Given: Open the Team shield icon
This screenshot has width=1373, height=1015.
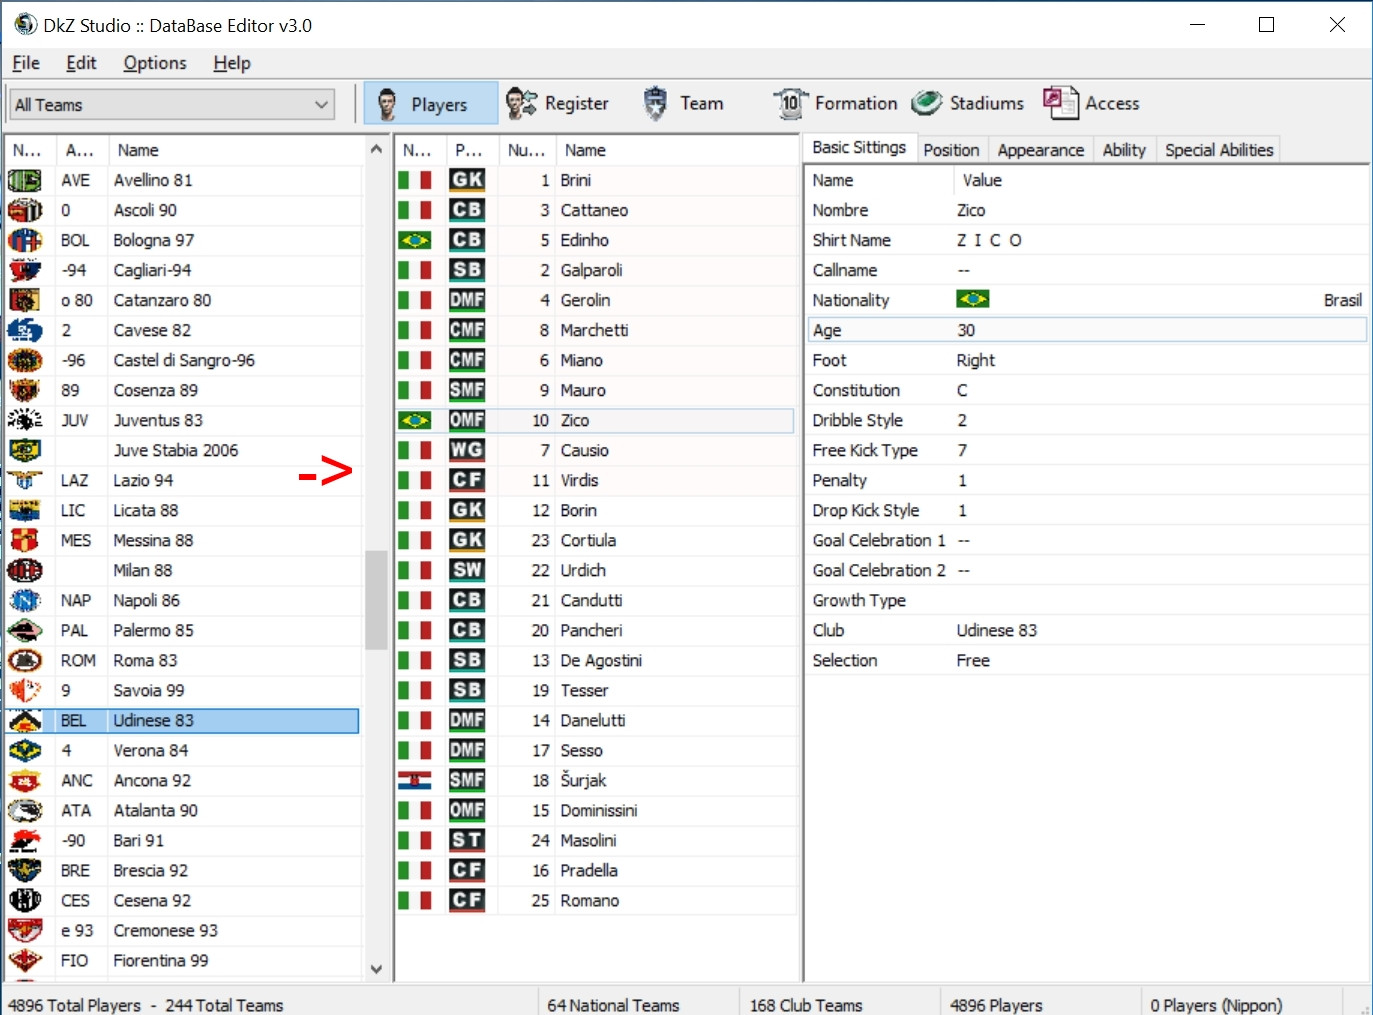Looking at the screenshot, I should pos(655,103).
